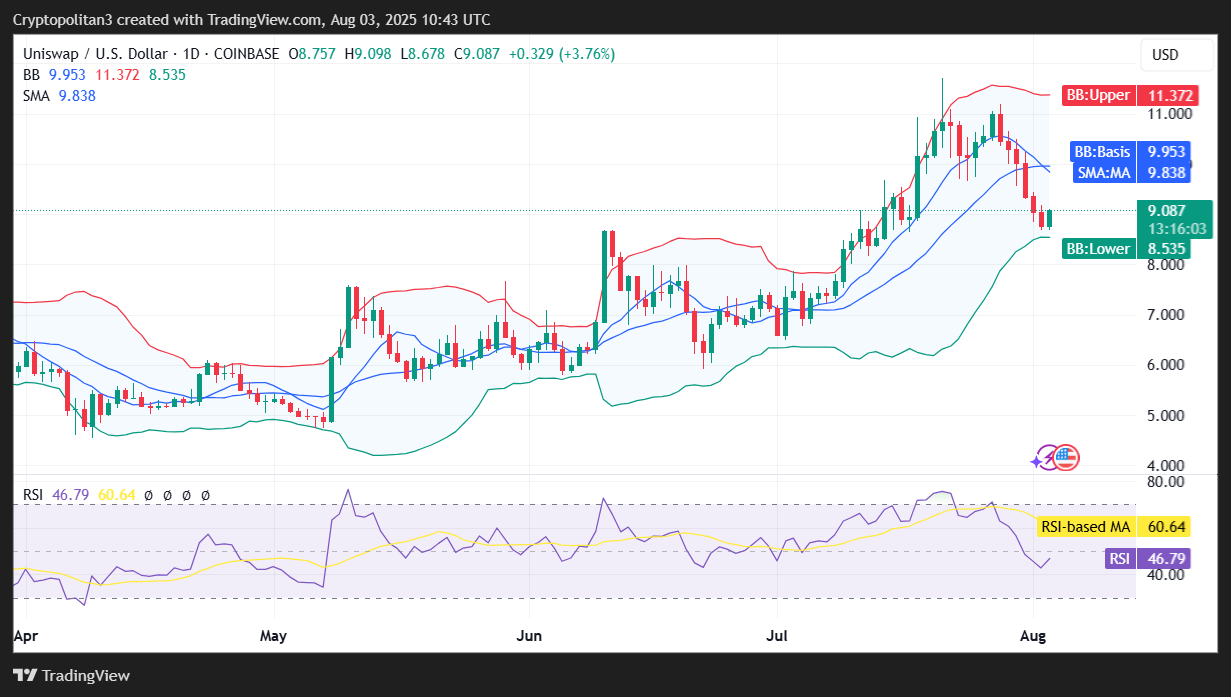Click the Jul date marker on time axis
Image resolution: width=1231 pixels, height=697 pixels.
point(777,634)
